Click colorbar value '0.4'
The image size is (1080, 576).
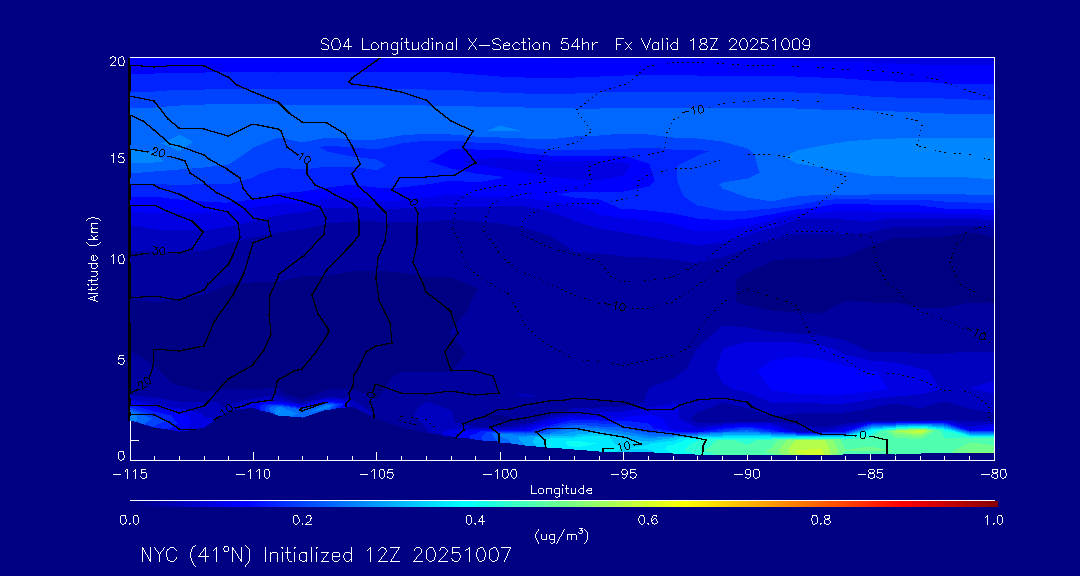pos(476,521)
